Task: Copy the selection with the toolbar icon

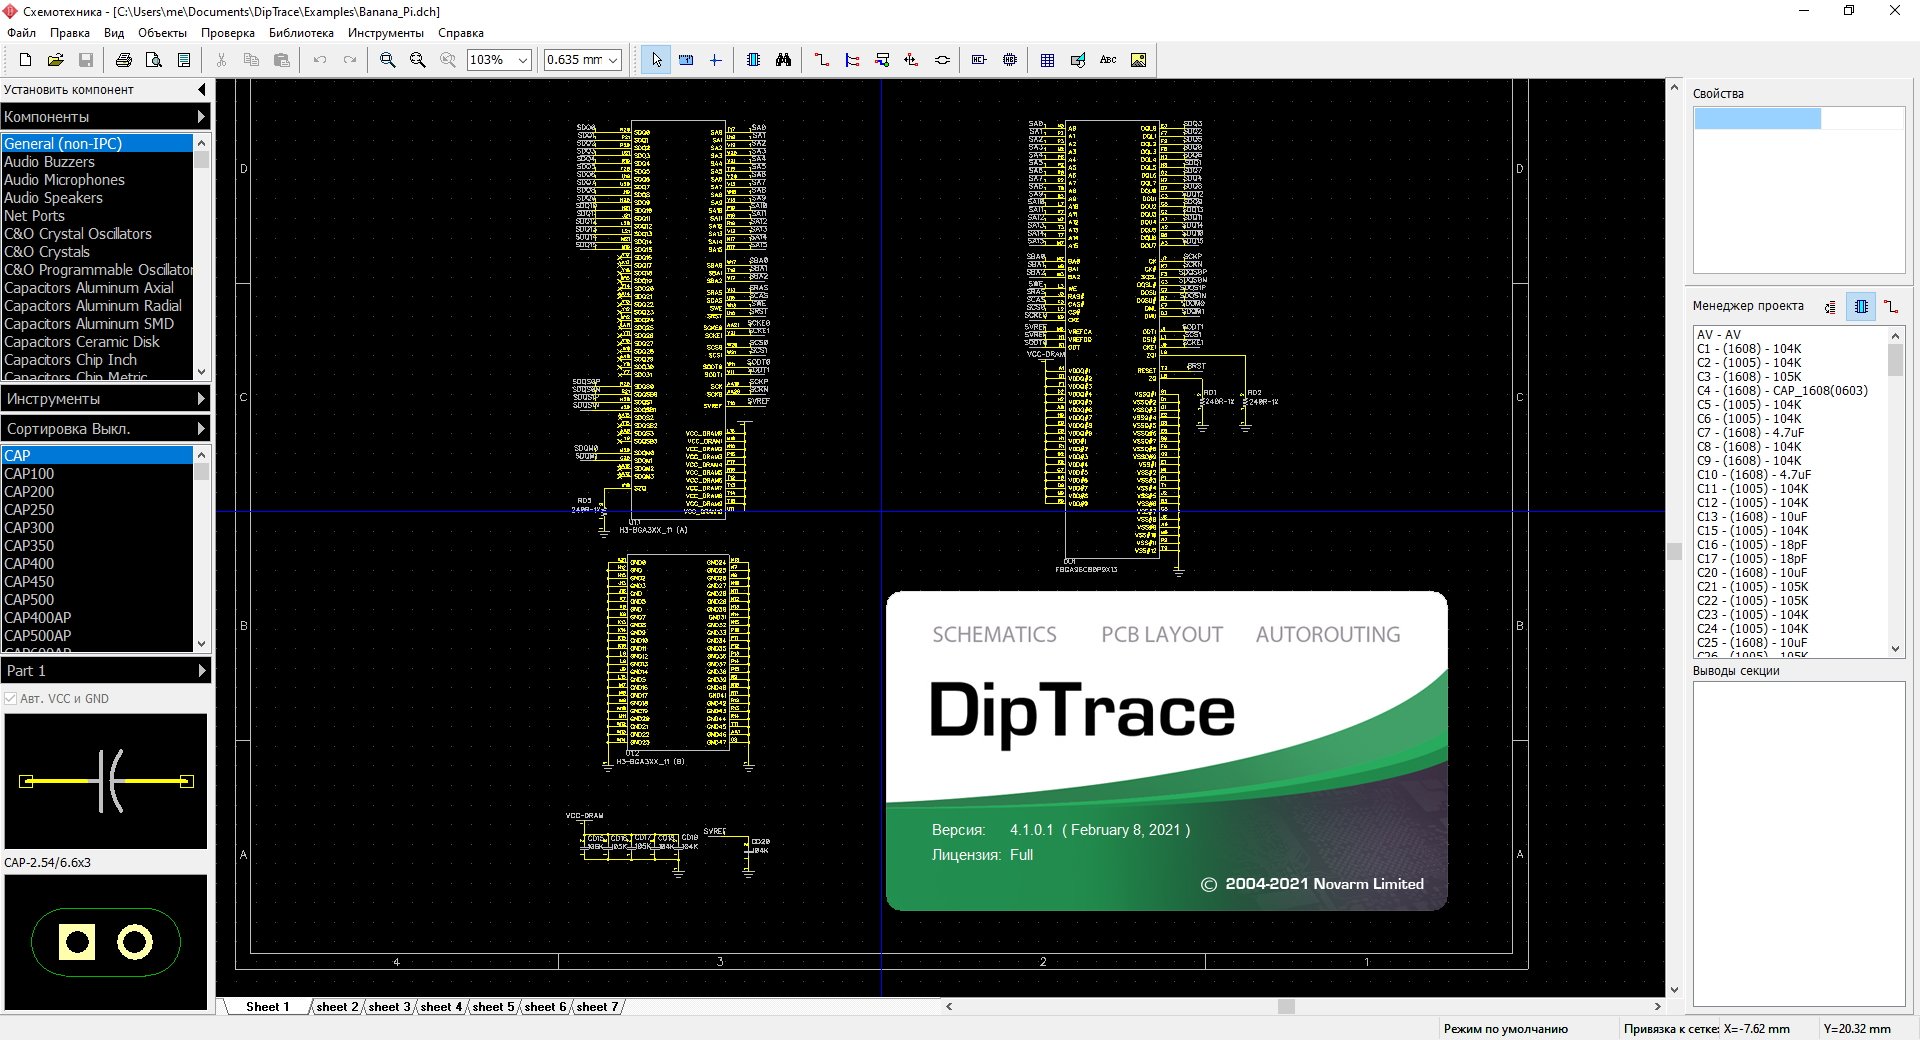Action: coord(251,60)
